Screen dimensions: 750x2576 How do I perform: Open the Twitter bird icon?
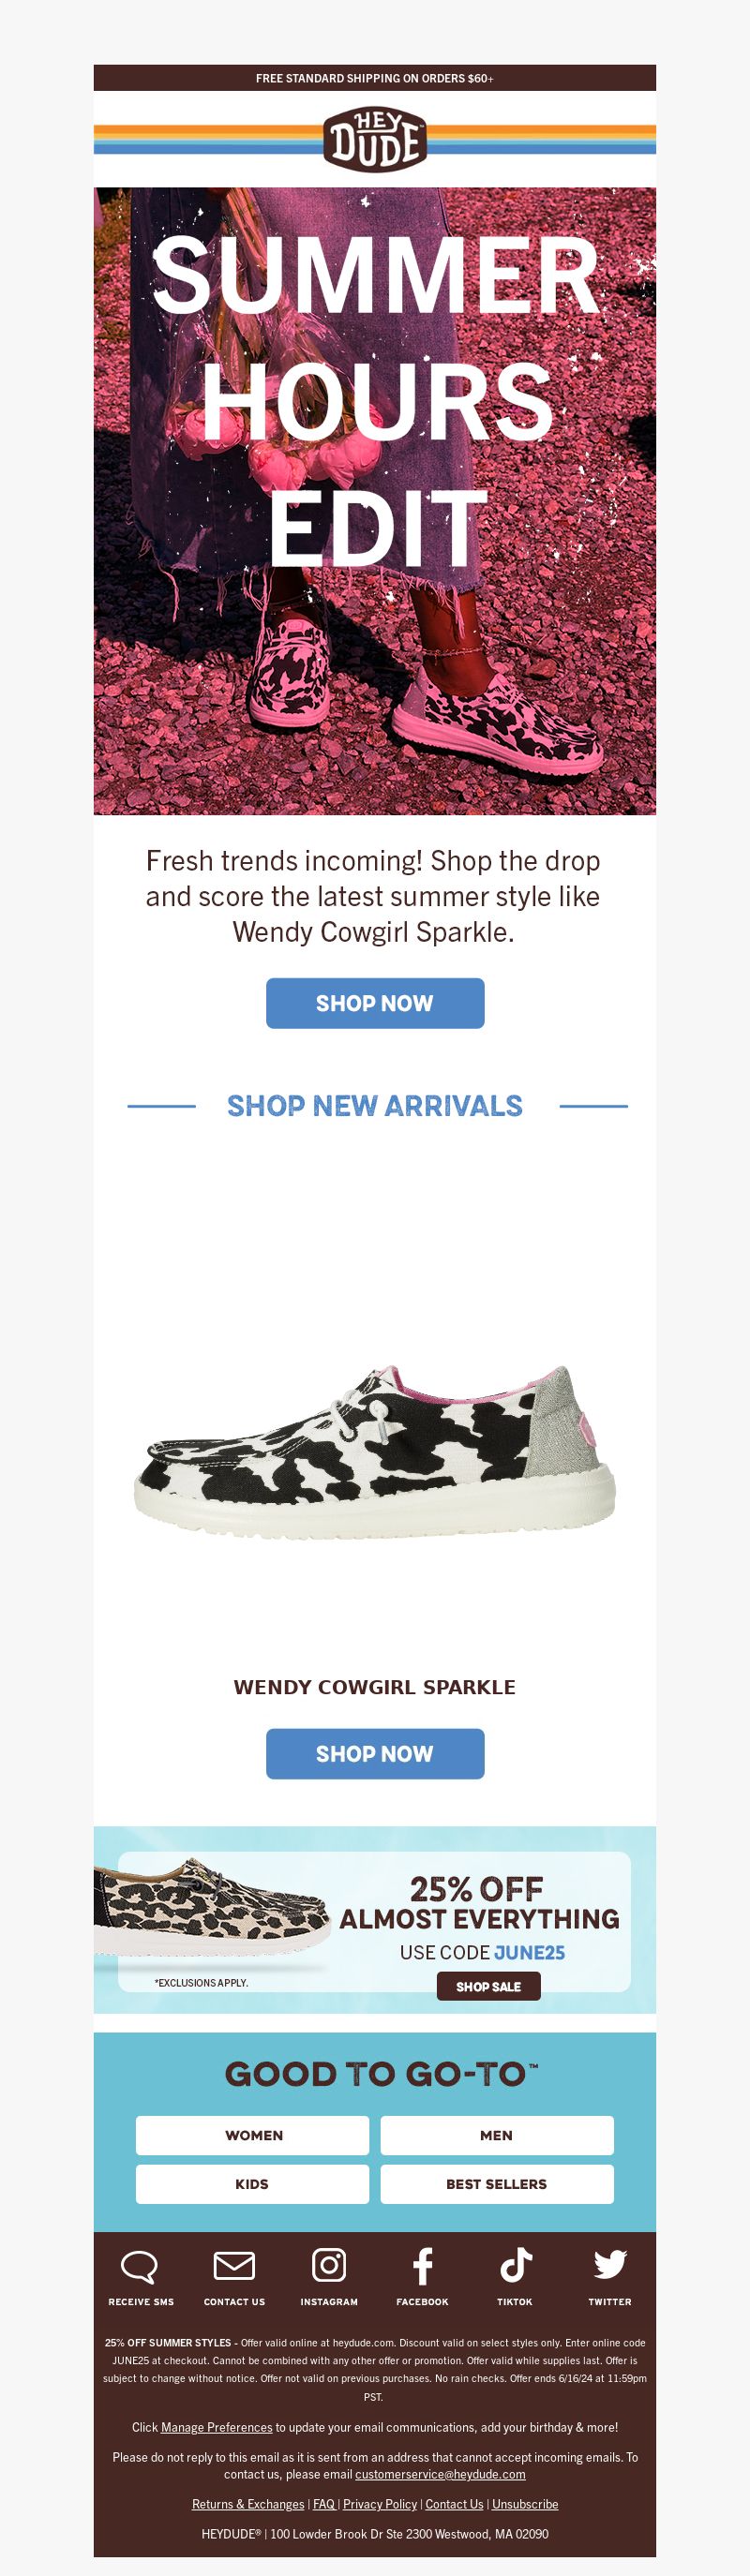[610, 2264]
